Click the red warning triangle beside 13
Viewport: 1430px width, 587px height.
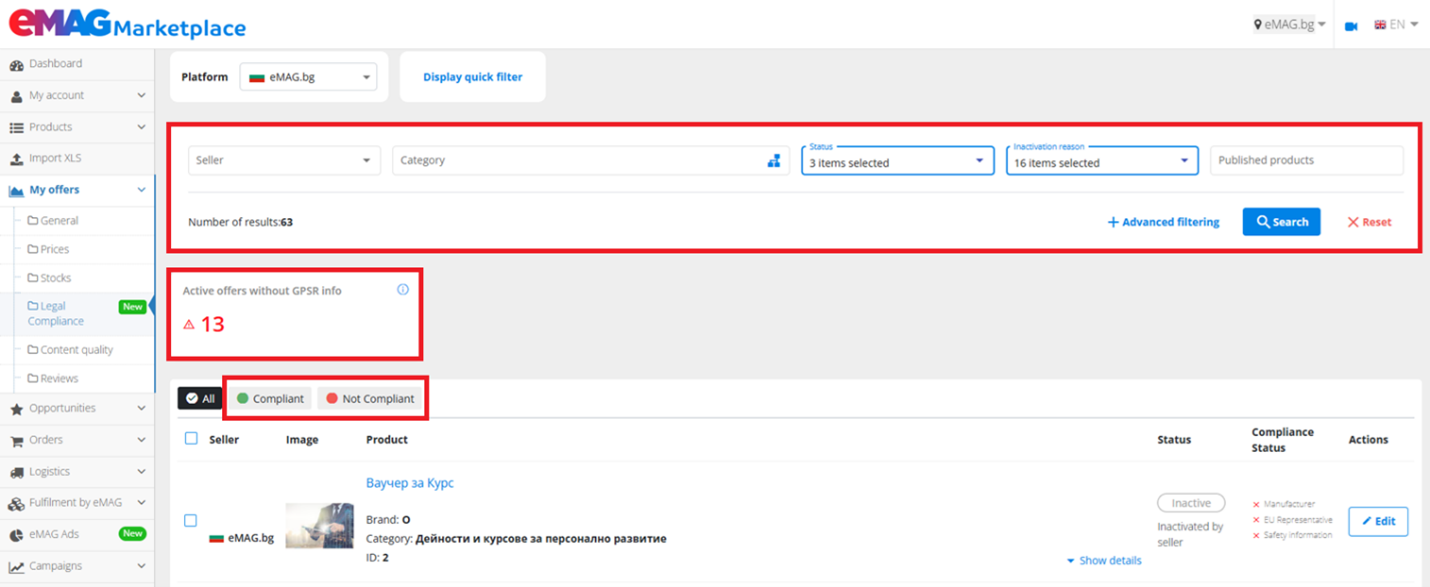(x=189, y=324)
